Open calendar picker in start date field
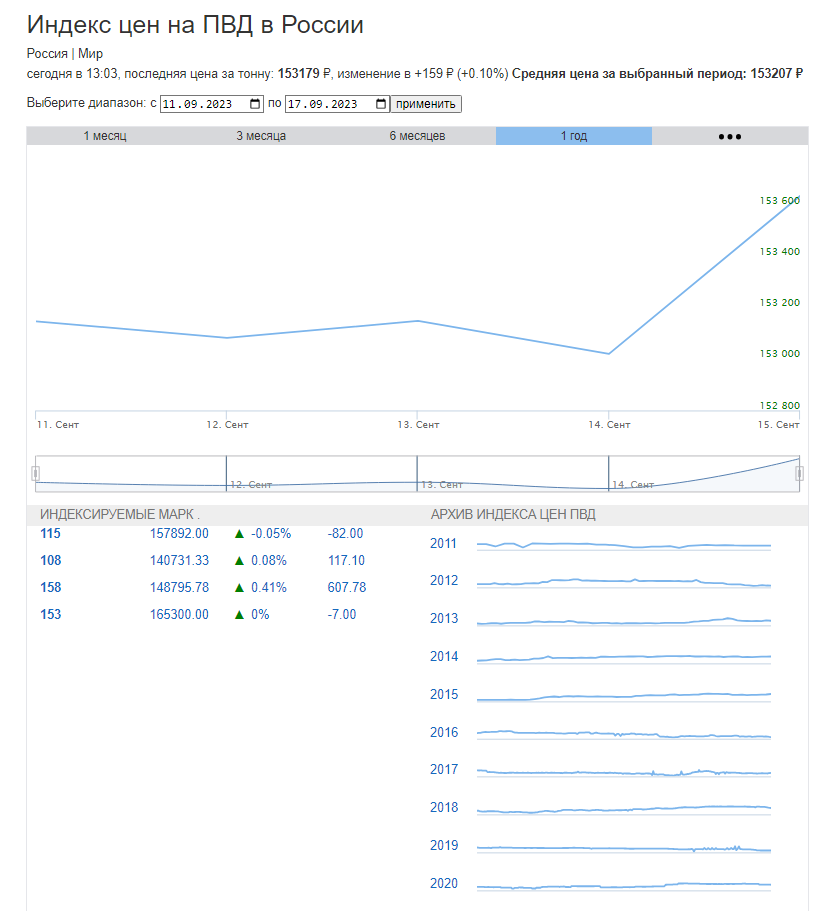This screenshot has height=911, width=828. [x=255, y=104]
